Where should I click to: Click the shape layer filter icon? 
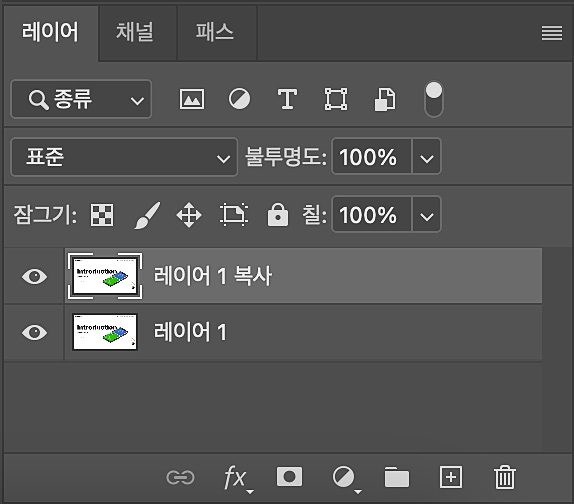[336, 99]
